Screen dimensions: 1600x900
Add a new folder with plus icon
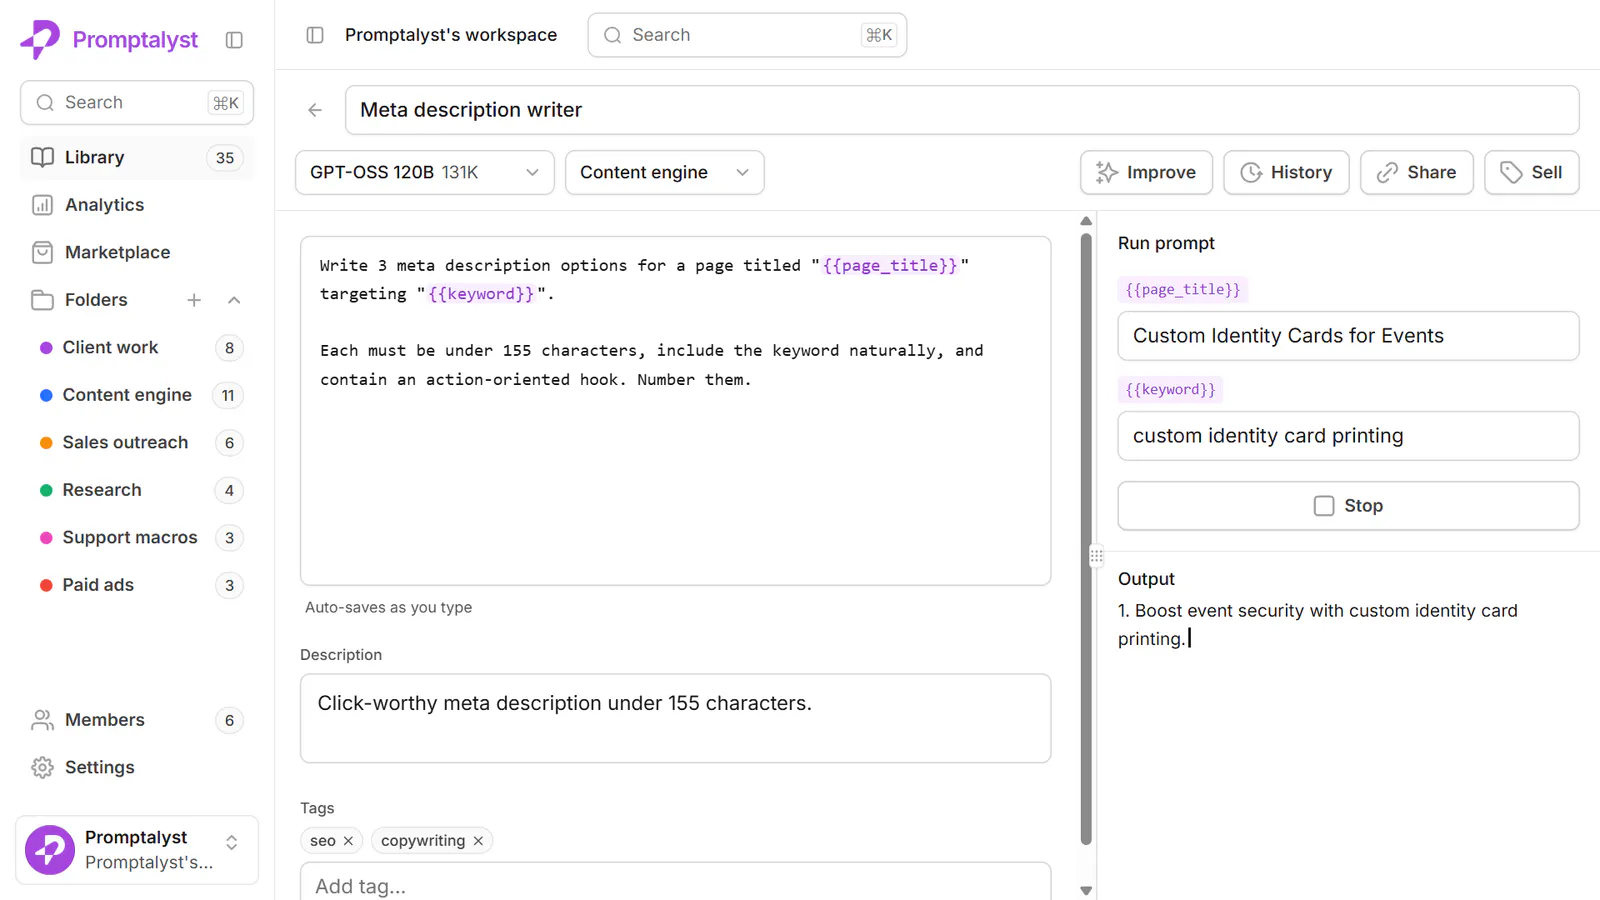[x=194, y=300]
